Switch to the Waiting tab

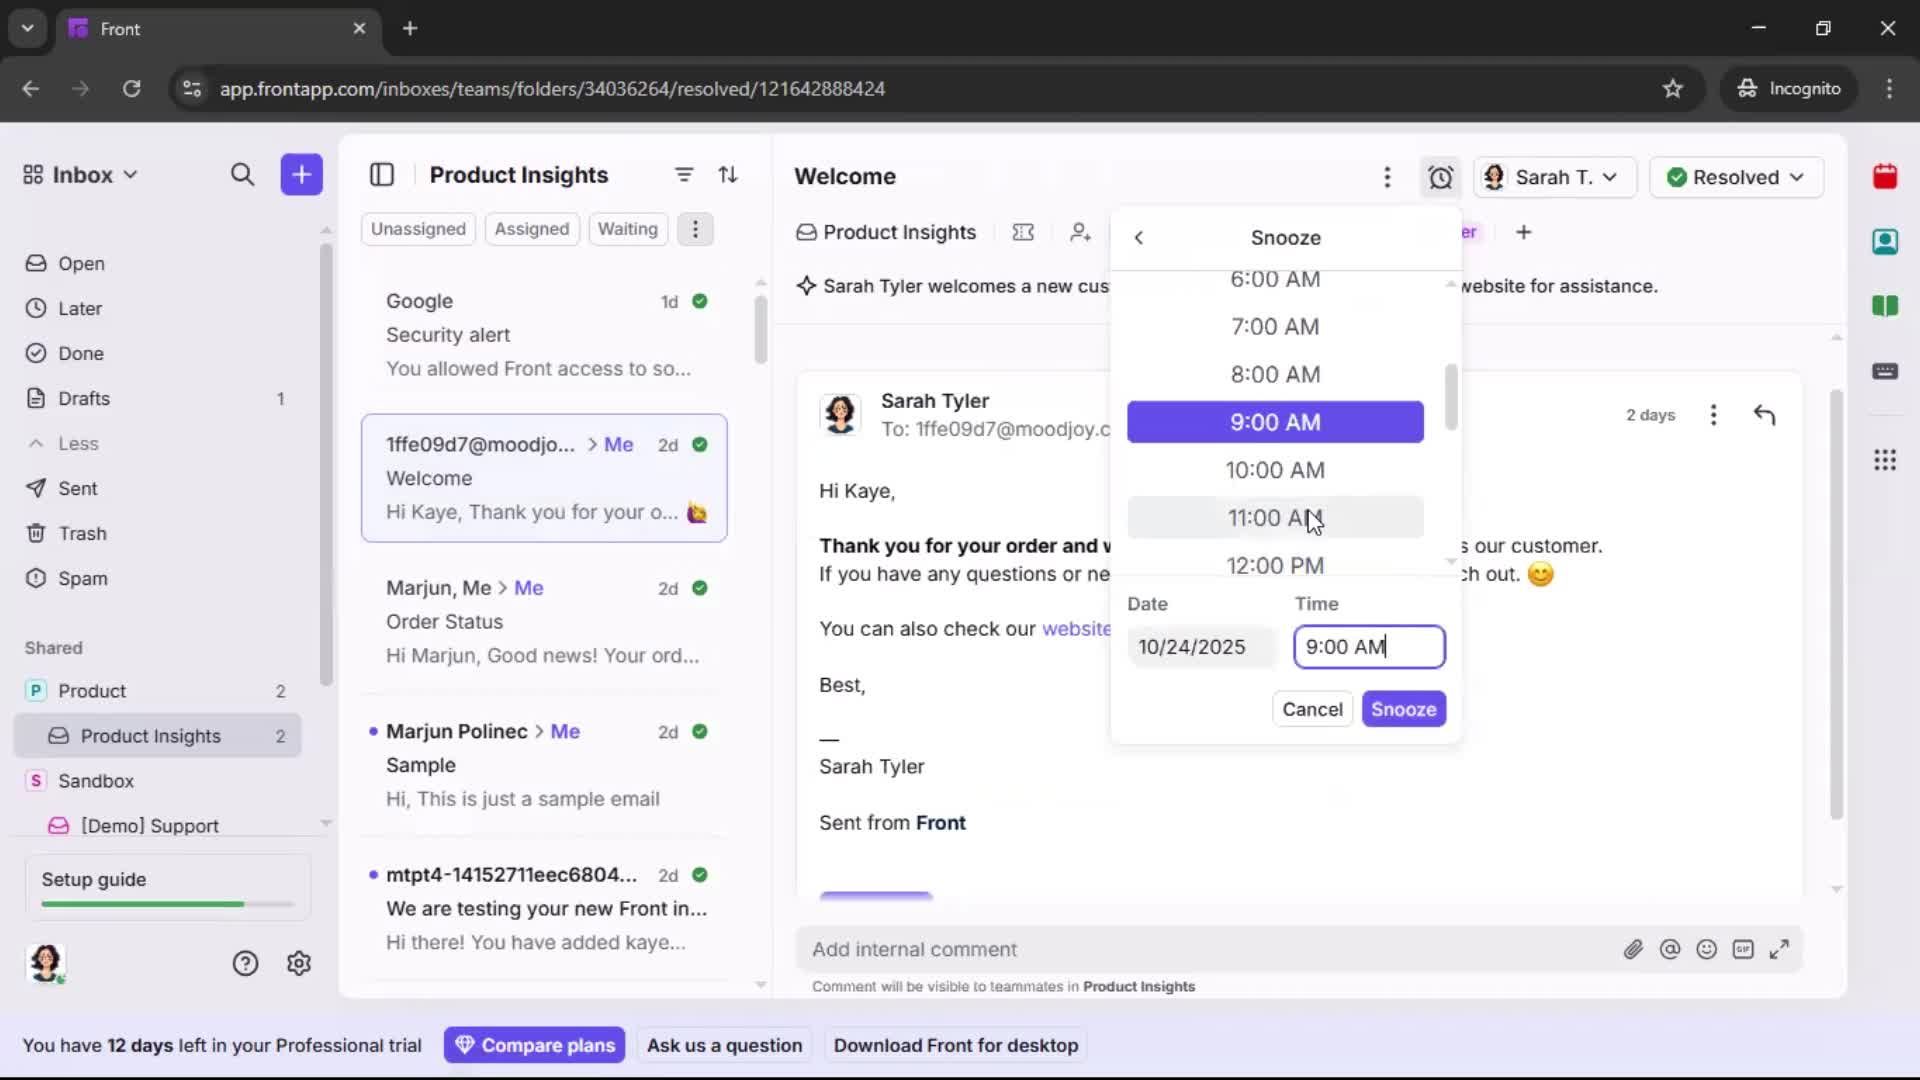point(627,228)
